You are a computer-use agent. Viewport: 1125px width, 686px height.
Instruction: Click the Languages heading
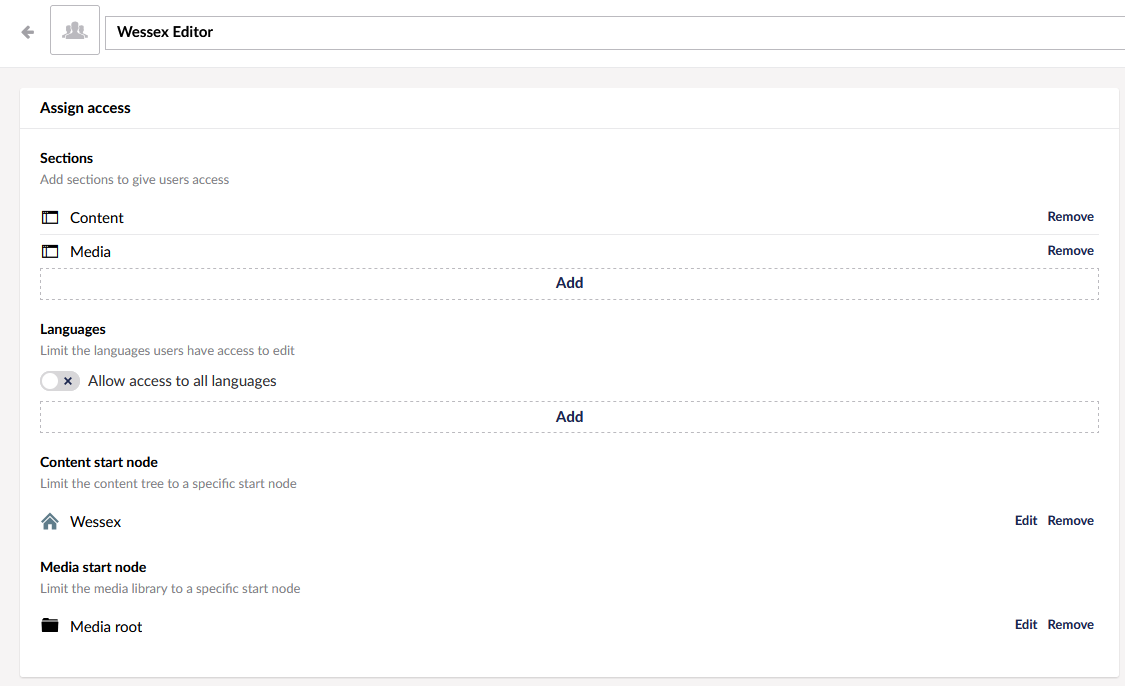73,329
